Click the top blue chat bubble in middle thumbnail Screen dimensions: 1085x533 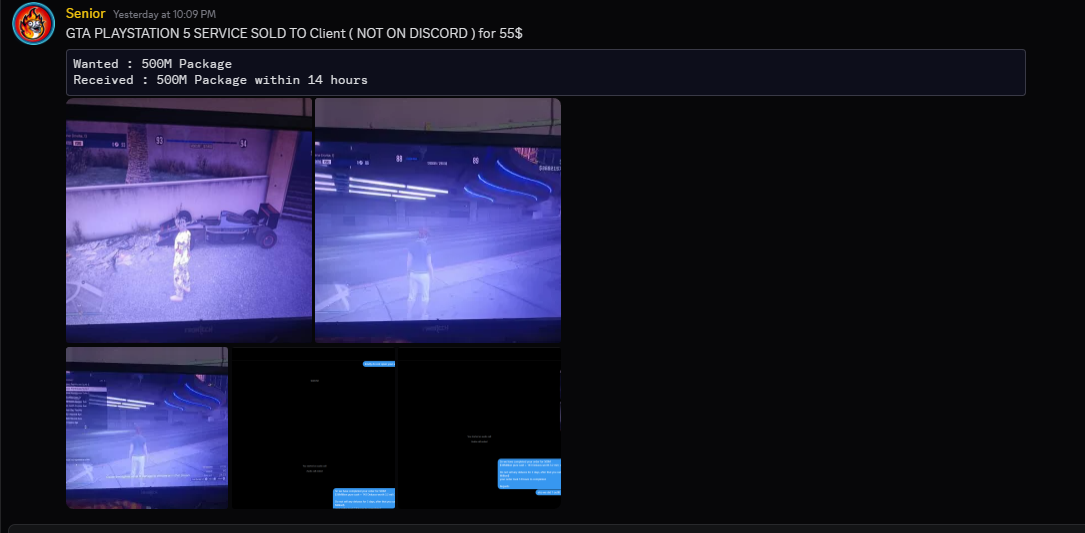point(378,364)
